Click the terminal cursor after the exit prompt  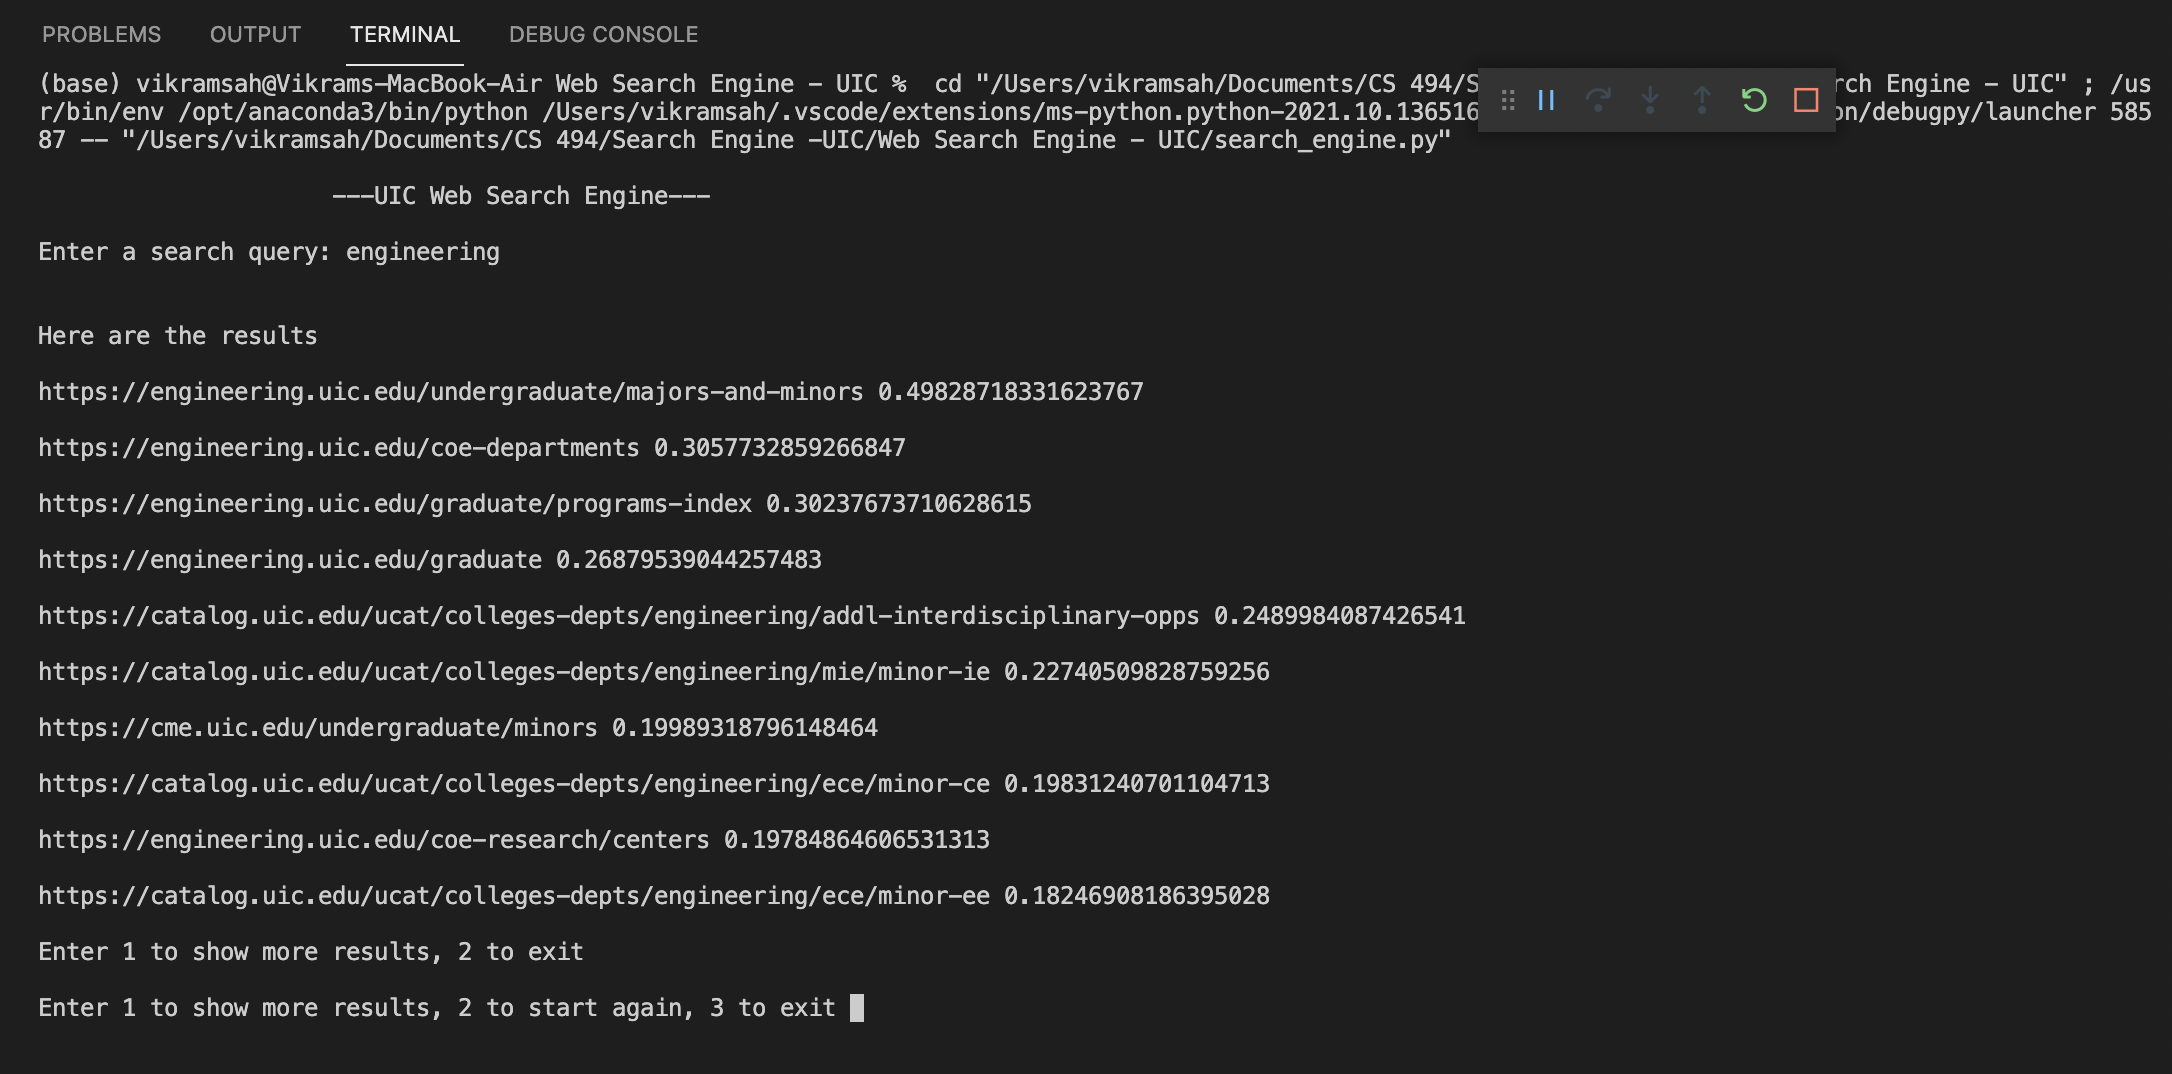[857, 1008]
